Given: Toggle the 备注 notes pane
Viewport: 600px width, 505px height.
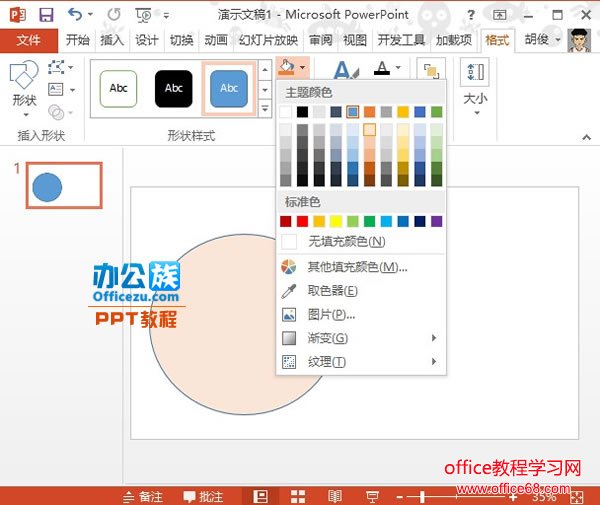Looking at the screenshot, I should [143, 497].
